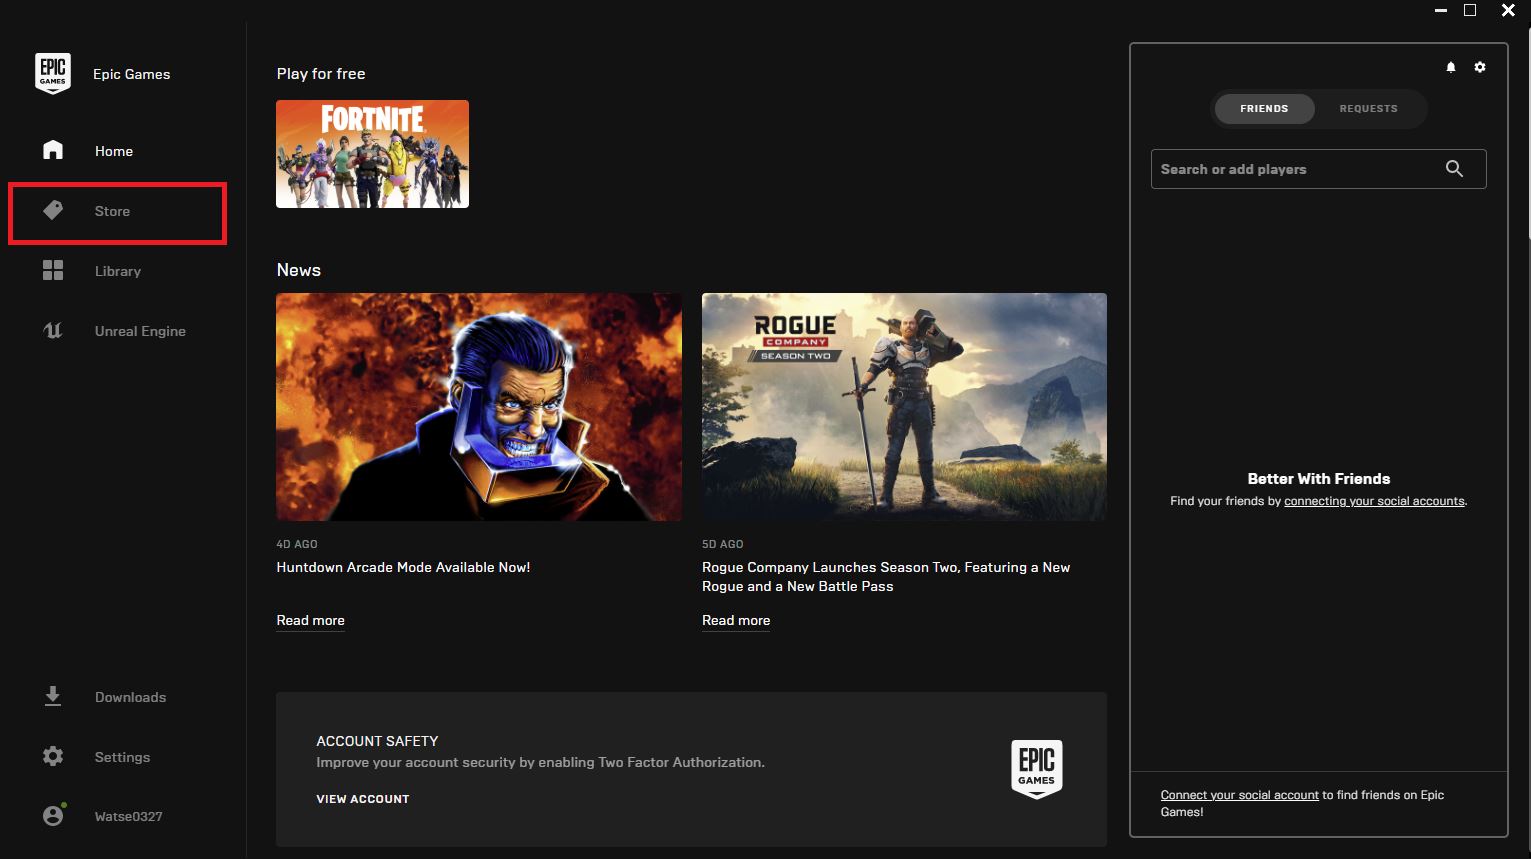Open the Fortnite free game thumbnail
Screen dimensions: 1531x859
point(372,154)
